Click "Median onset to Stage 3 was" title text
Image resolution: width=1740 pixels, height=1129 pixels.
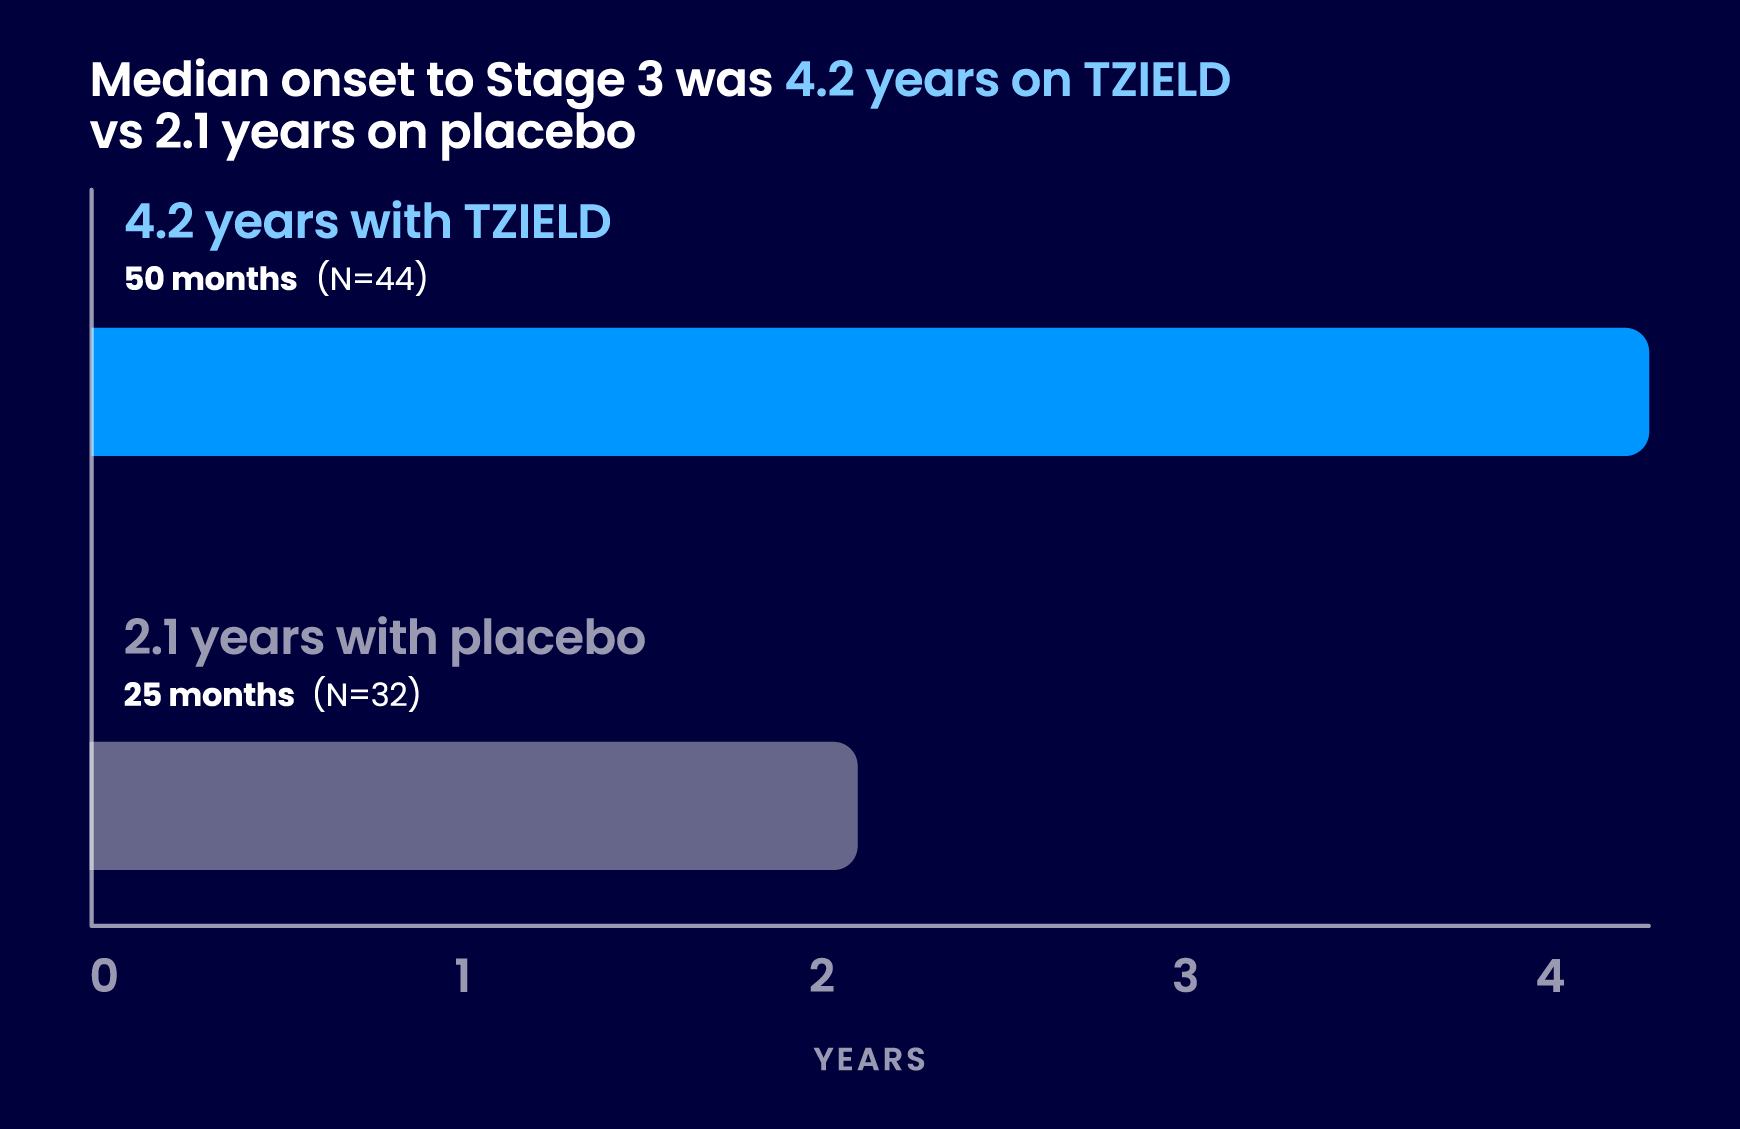[431, 80]
